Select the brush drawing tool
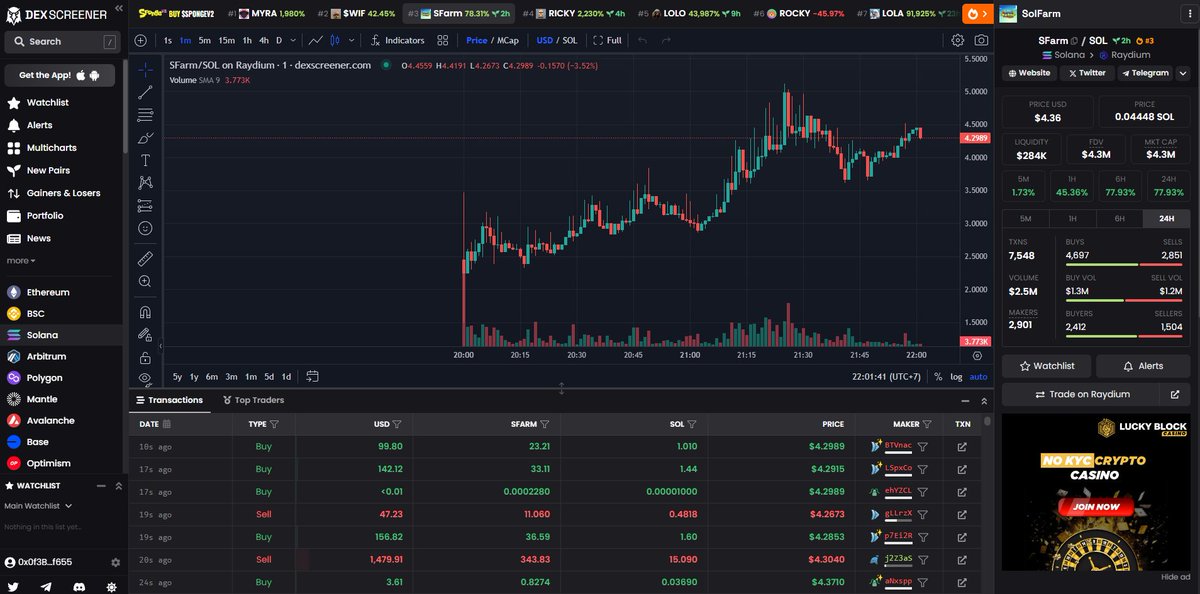1200x594 pixels. (146, 138)
